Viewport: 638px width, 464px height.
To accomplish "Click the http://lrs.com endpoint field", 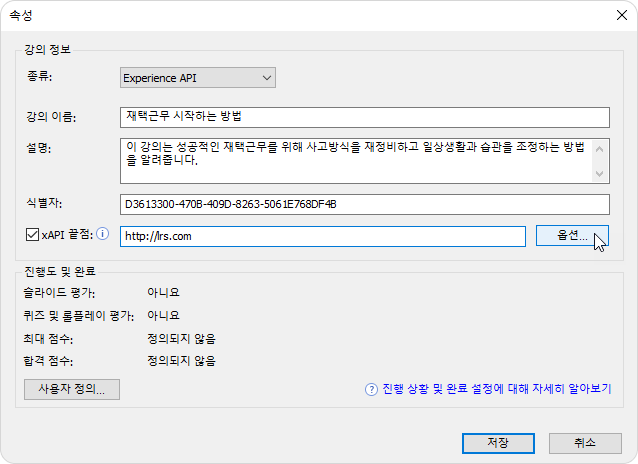I will click(322, 236).
